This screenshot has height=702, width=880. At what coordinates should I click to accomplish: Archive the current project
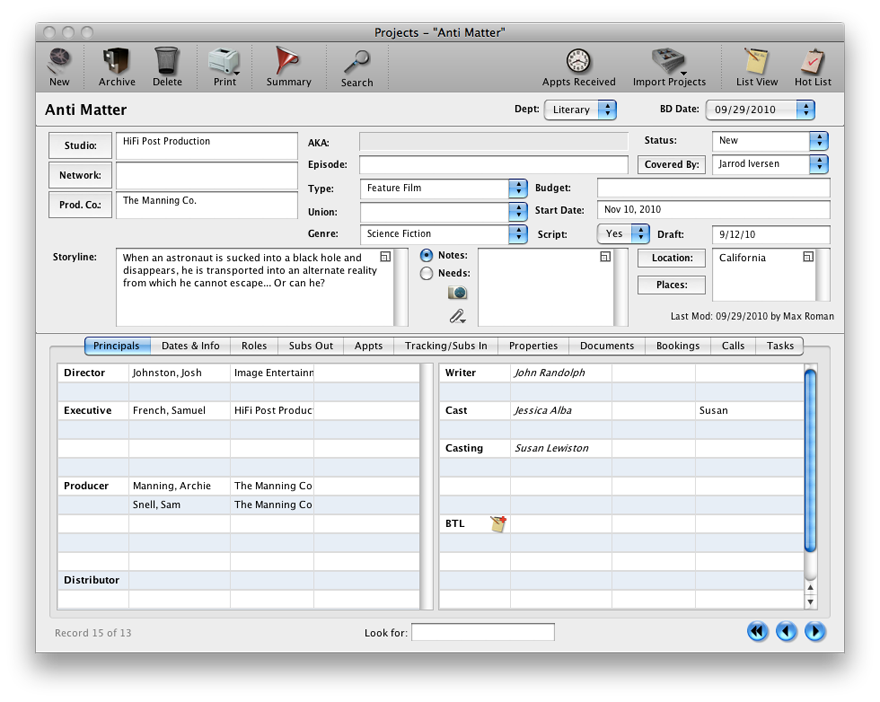click(117, 67)
